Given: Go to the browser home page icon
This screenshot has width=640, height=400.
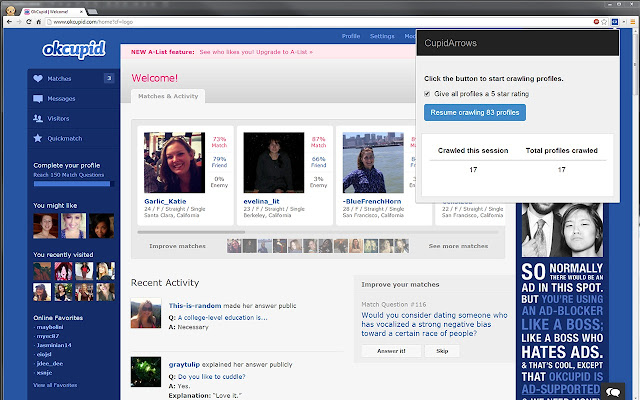Looking at the screenshot, I should (38, 22).
